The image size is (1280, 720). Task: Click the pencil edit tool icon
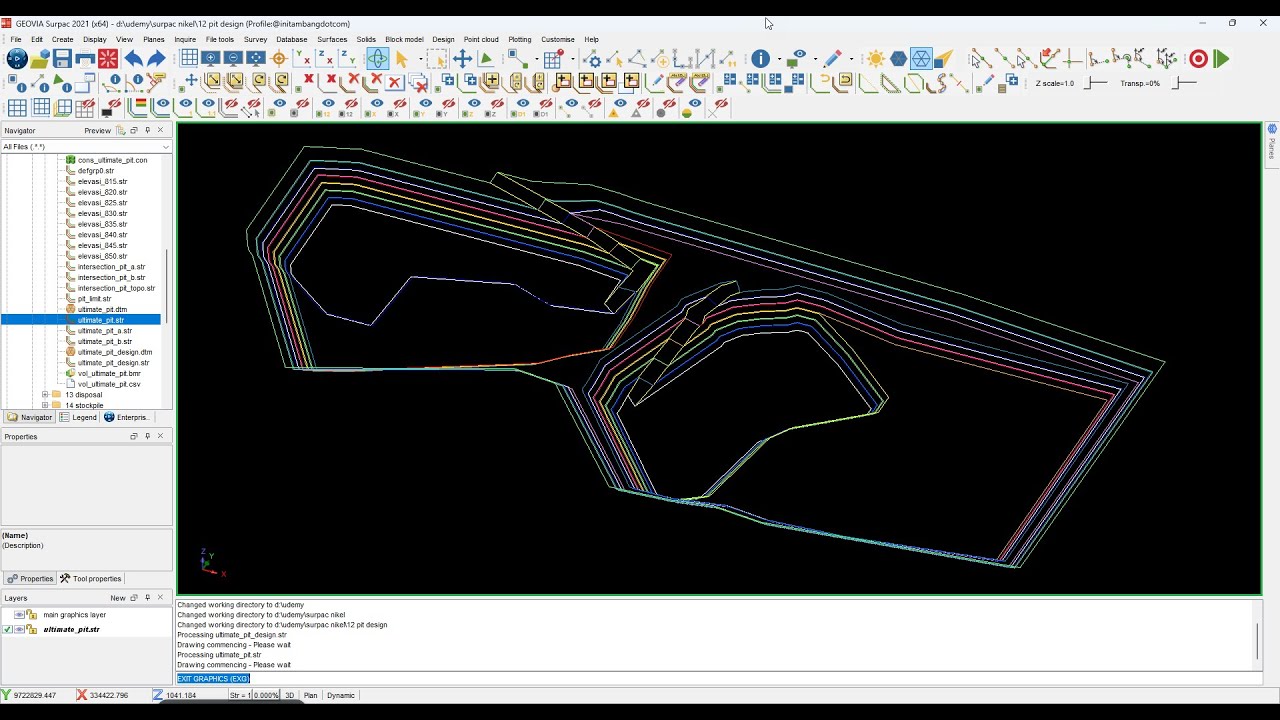coord(832,58)
